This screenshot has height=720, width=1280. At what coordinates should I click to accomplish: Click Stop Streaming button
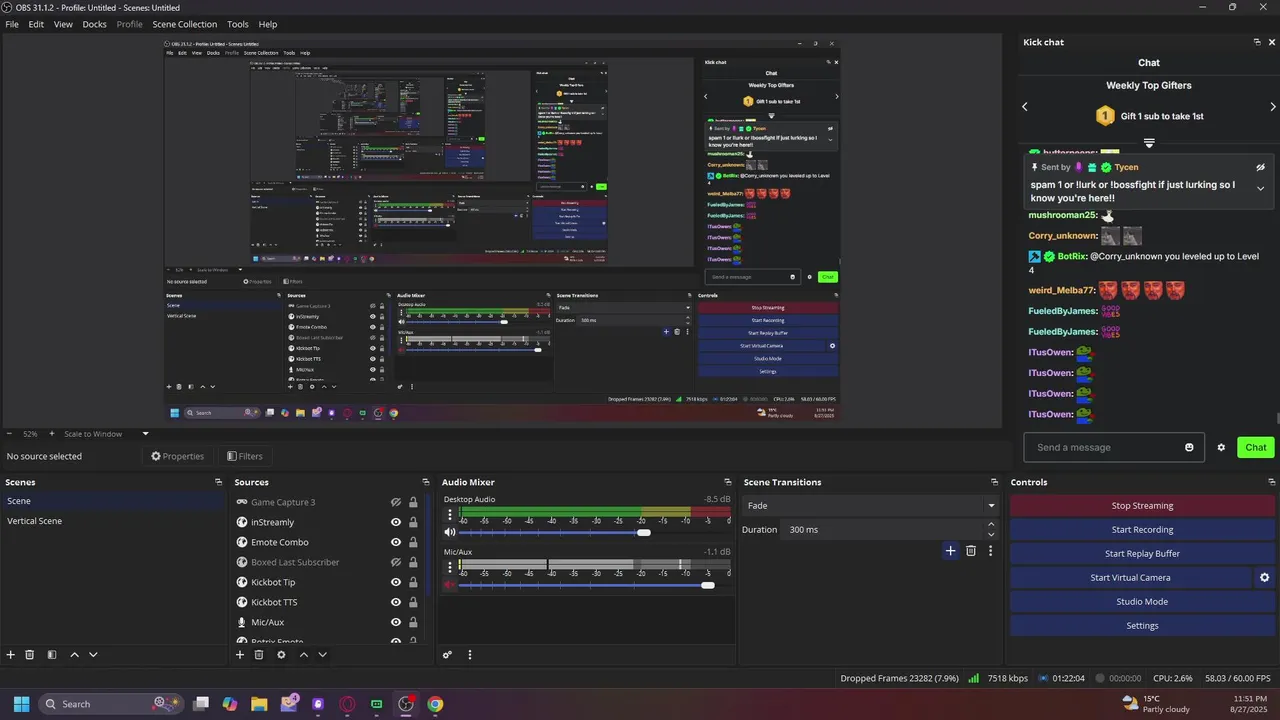[1142, 506]
